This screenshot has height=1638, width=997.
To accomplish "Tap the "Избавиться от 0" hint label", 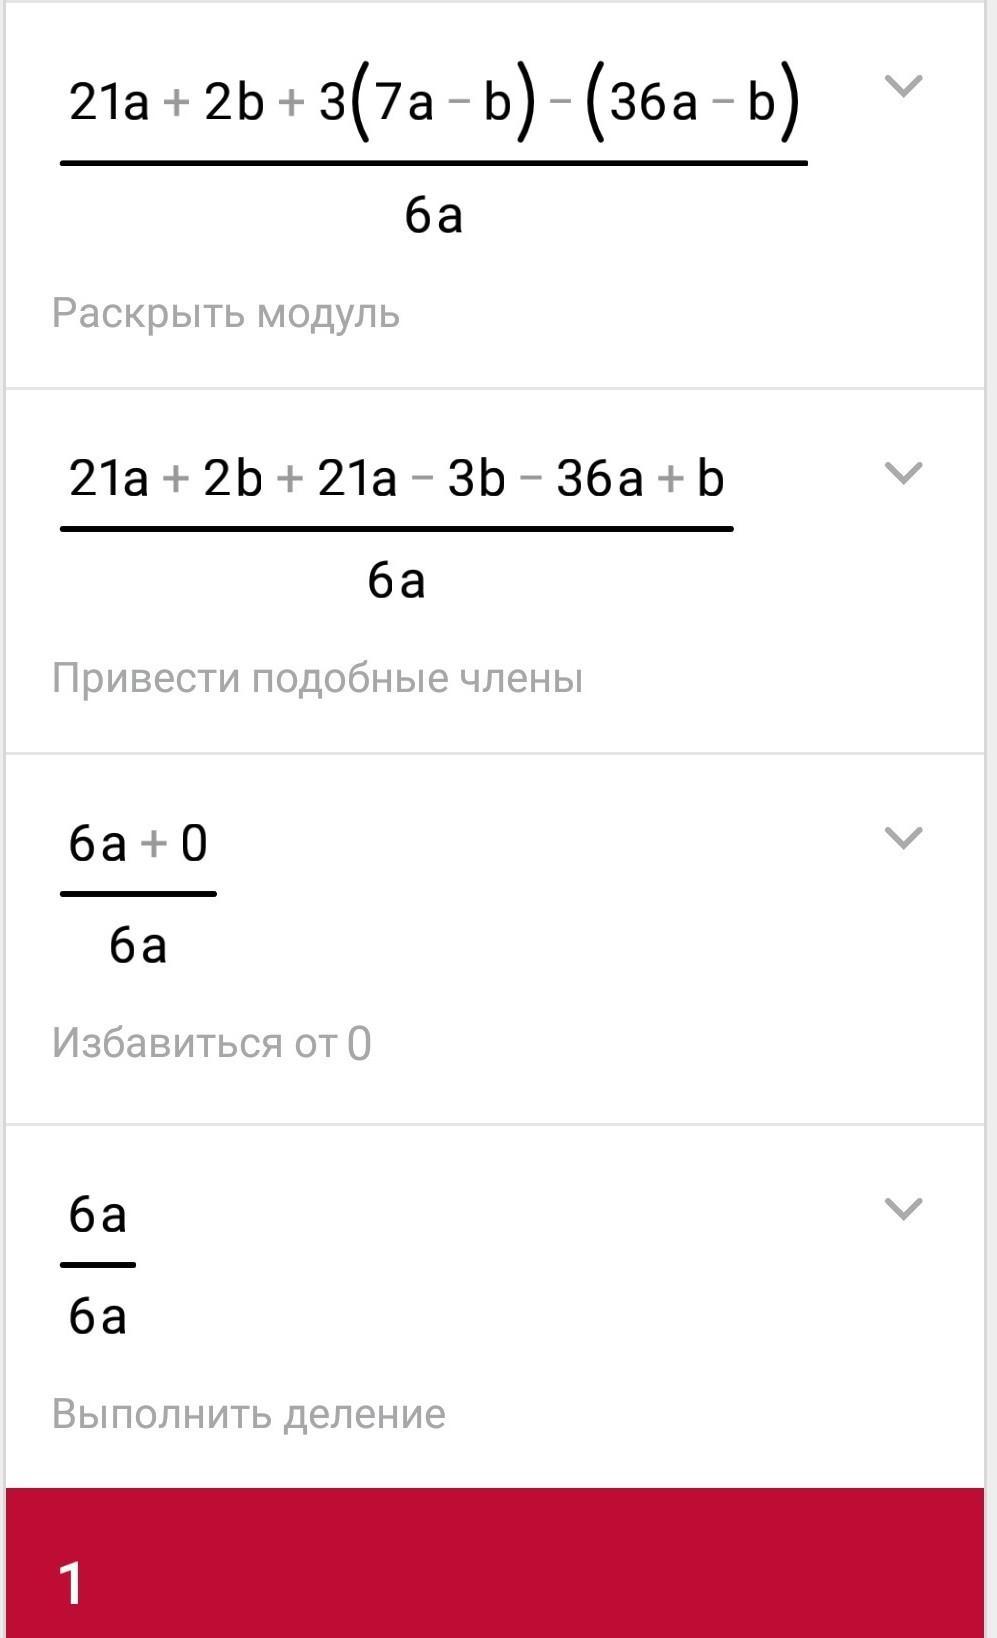I will point(211,1043).
